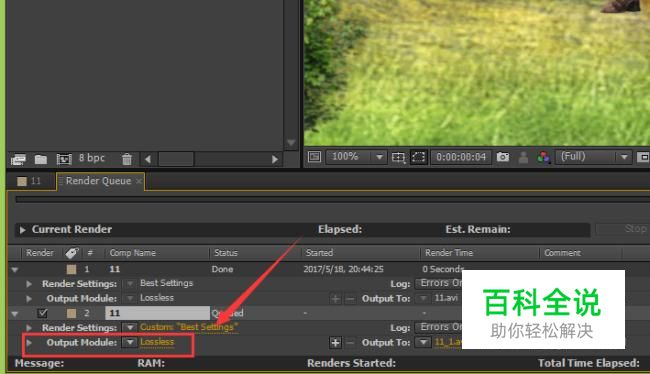This screenshot has width=650, height=374.
Task: Open the 100% magnification dropdown
Action: pyautogui.click(x=356, y=157)
